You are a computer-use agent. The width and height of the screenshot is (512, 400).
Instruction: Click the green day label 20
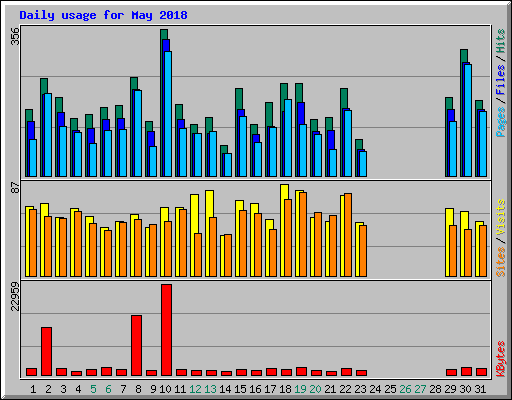pyautogui.click(x=315, y=389)
